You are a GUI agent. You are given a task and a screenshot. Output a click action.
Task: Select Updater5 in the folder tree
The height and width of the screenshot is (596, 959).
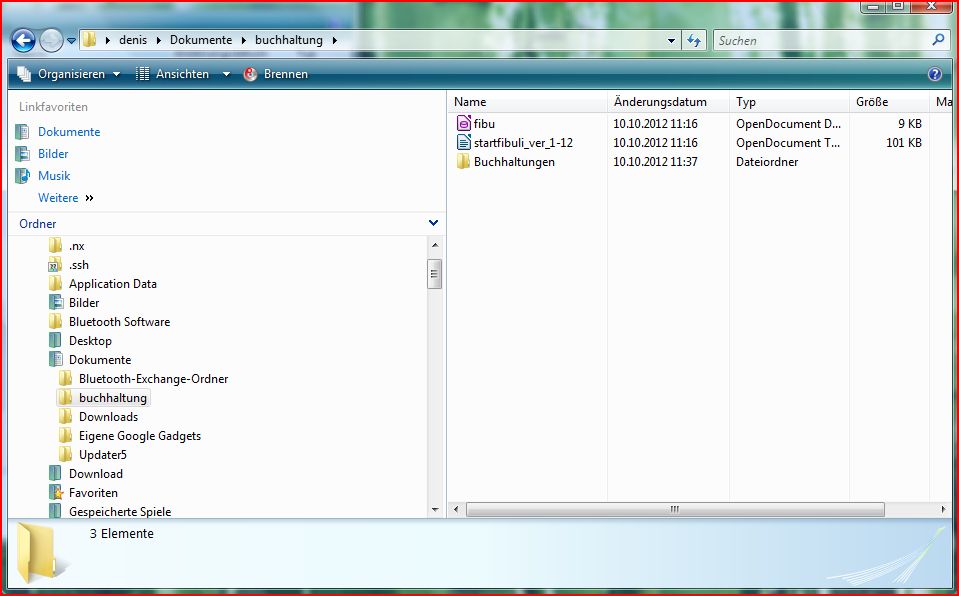point(102,455)
